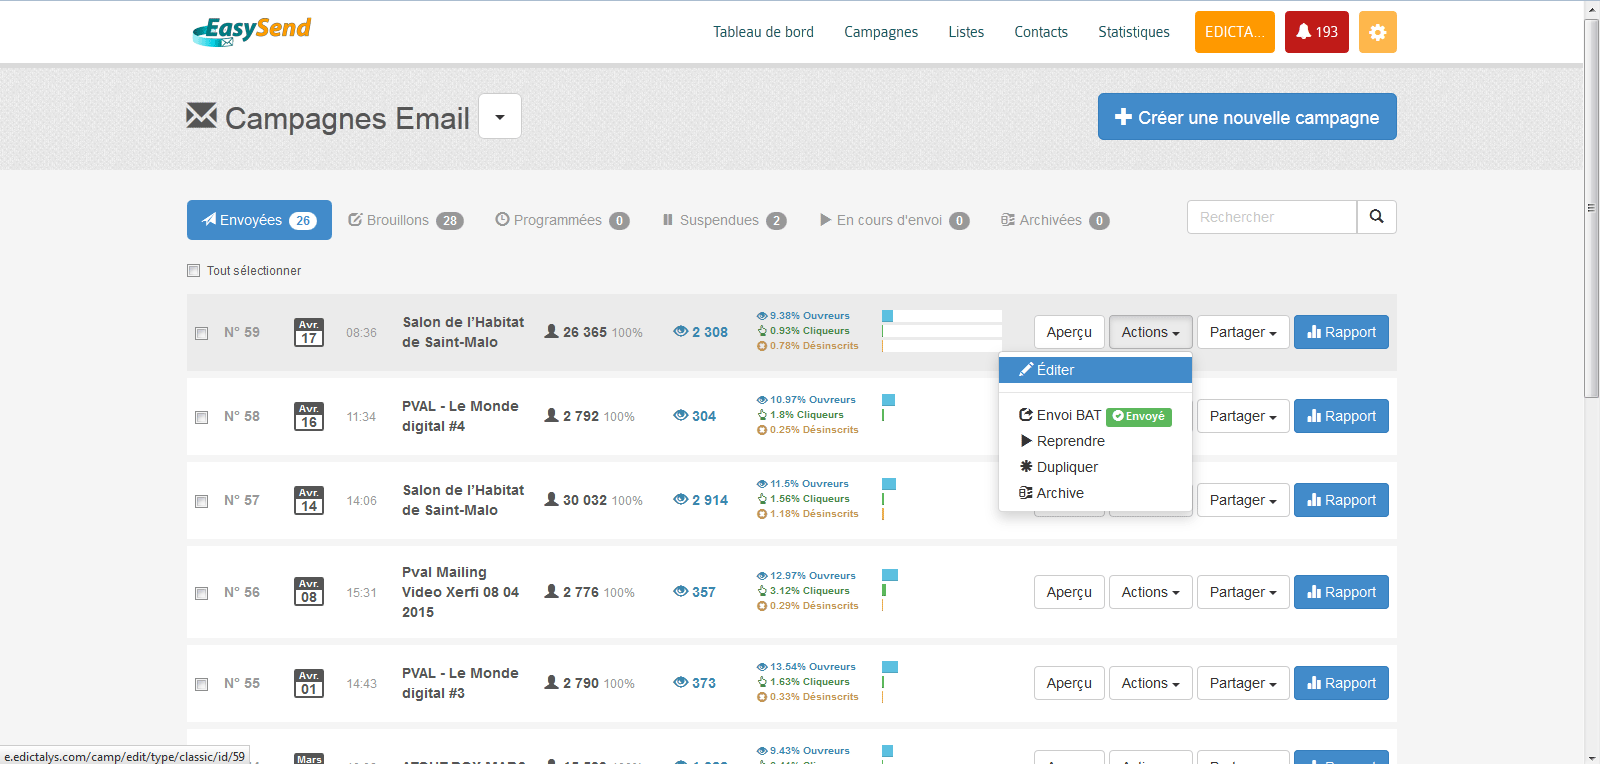
Task: Check the "Tout sélectionner" checkbox
Action: (194, 271)
